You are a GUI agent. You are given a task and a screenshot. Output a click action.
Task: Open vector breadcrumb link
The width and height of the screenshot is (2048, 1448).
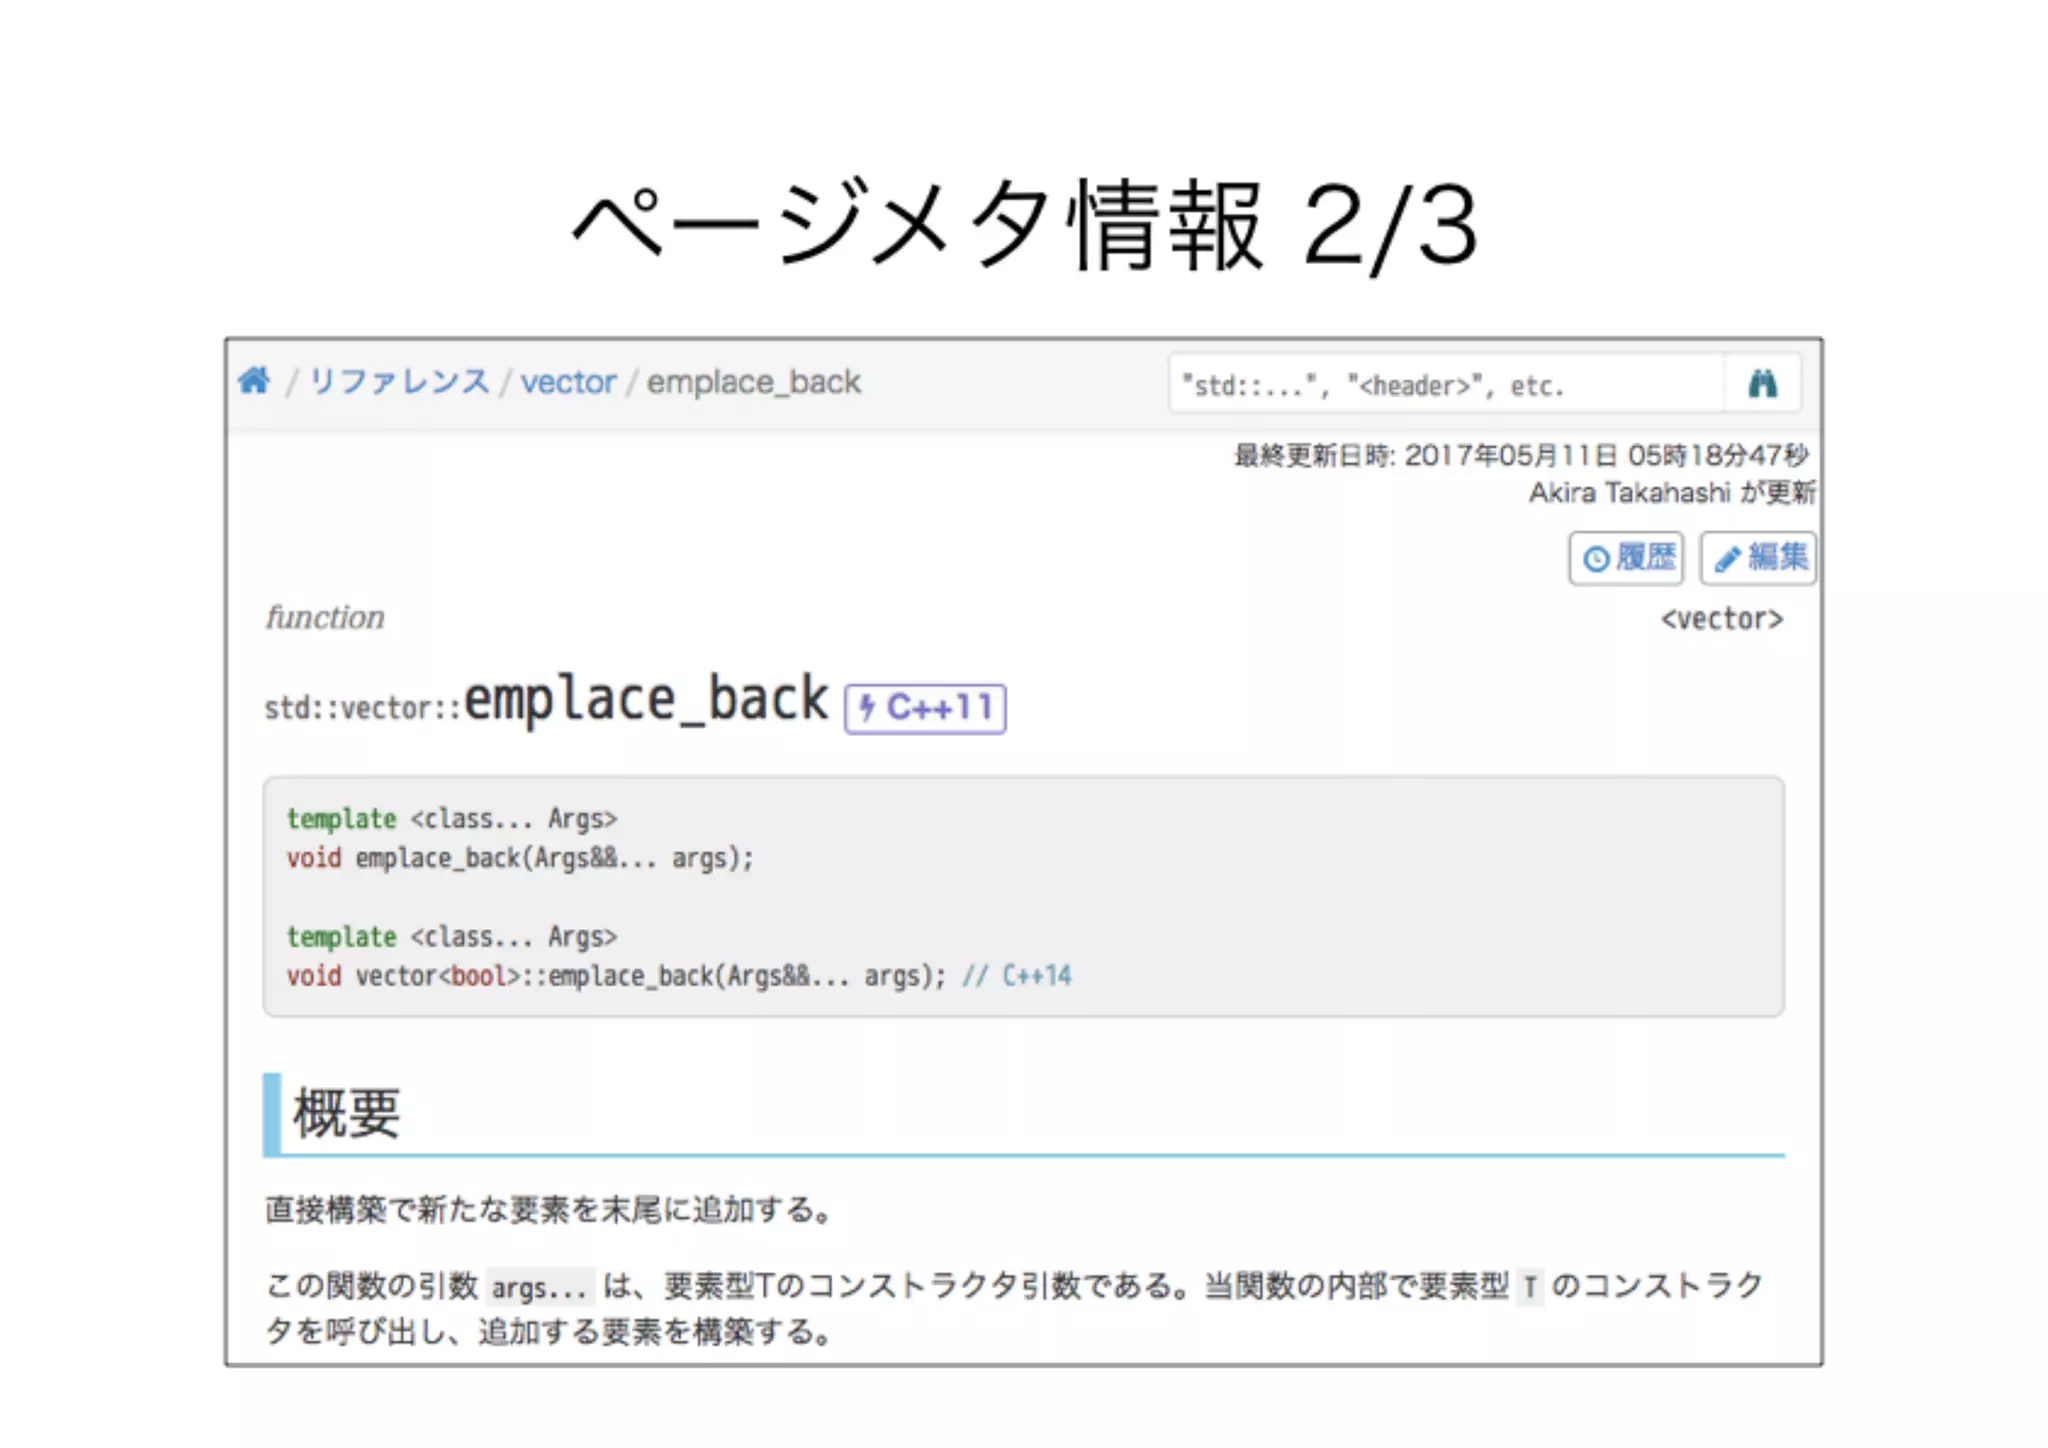568,382
